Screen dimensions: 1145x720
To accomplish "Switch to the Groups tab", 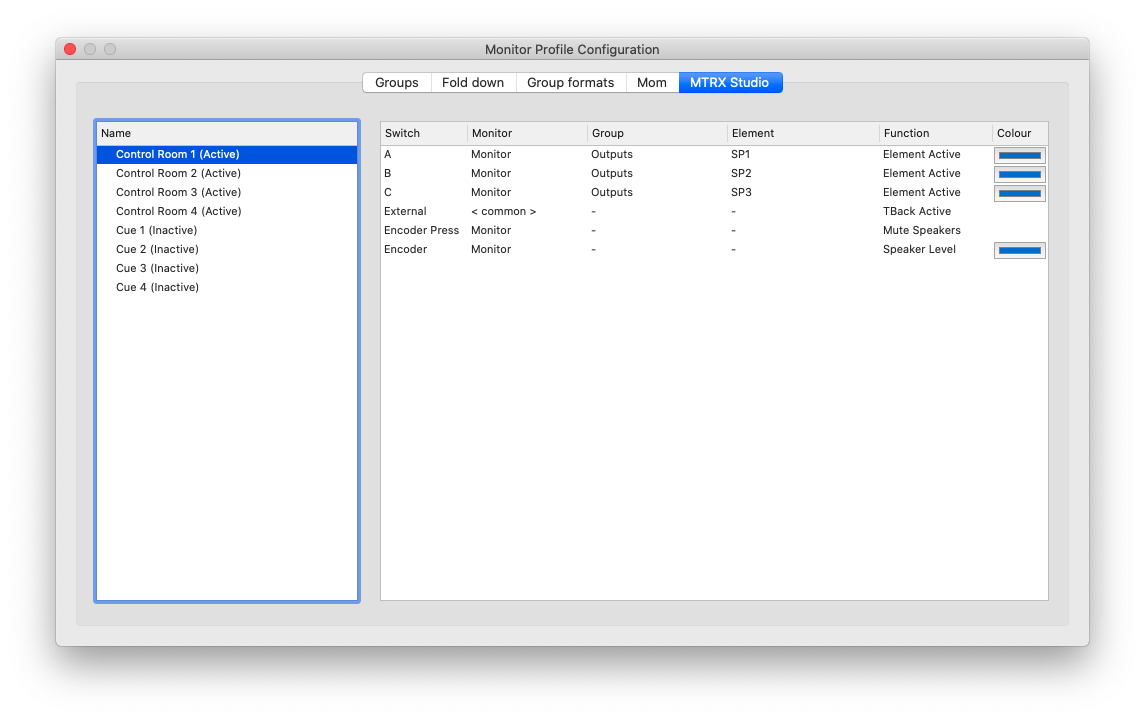I will [x=397, y=83].
